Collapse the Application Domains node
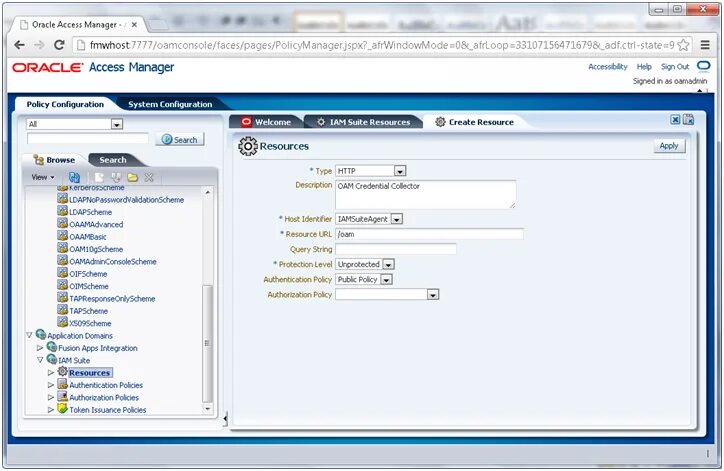 click(x=30, y=335)
